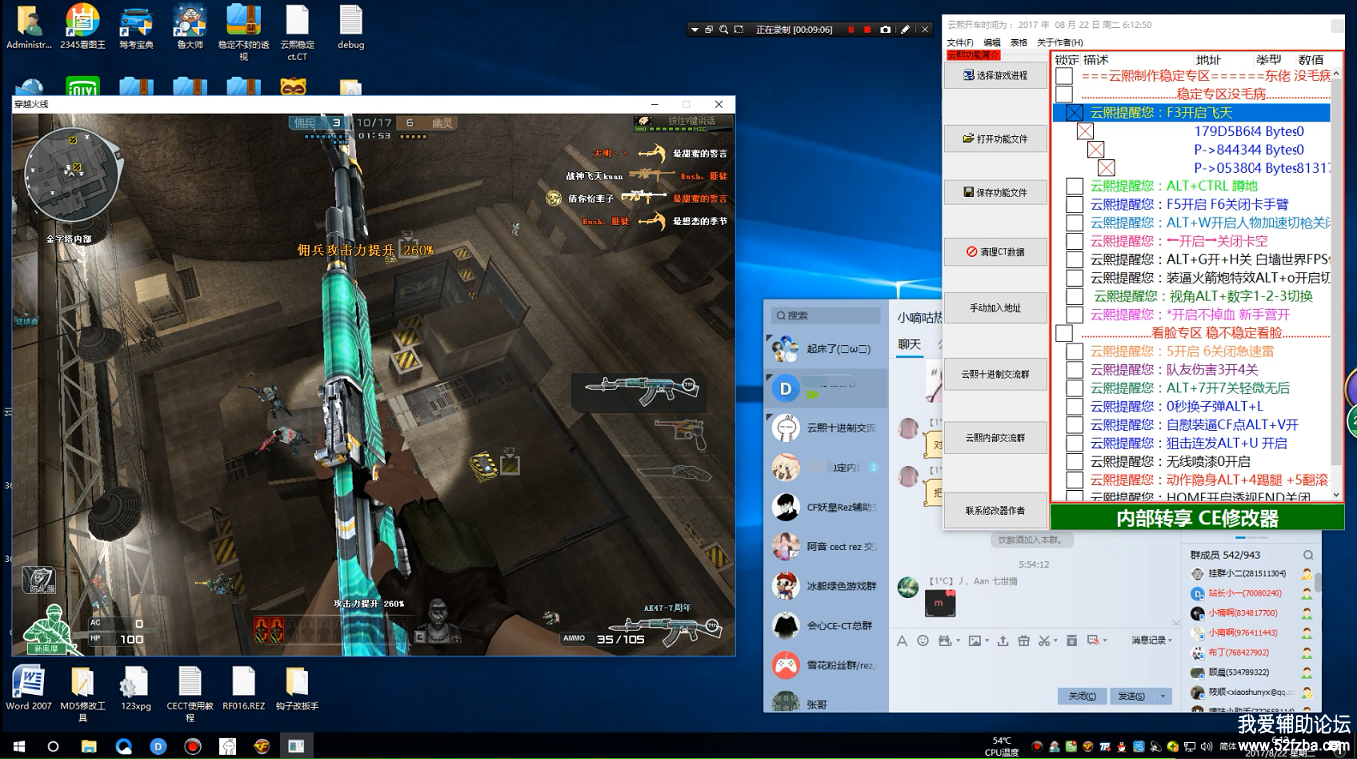
Task: Expand the image icon dropdown arrow
Action: [986, 641]
